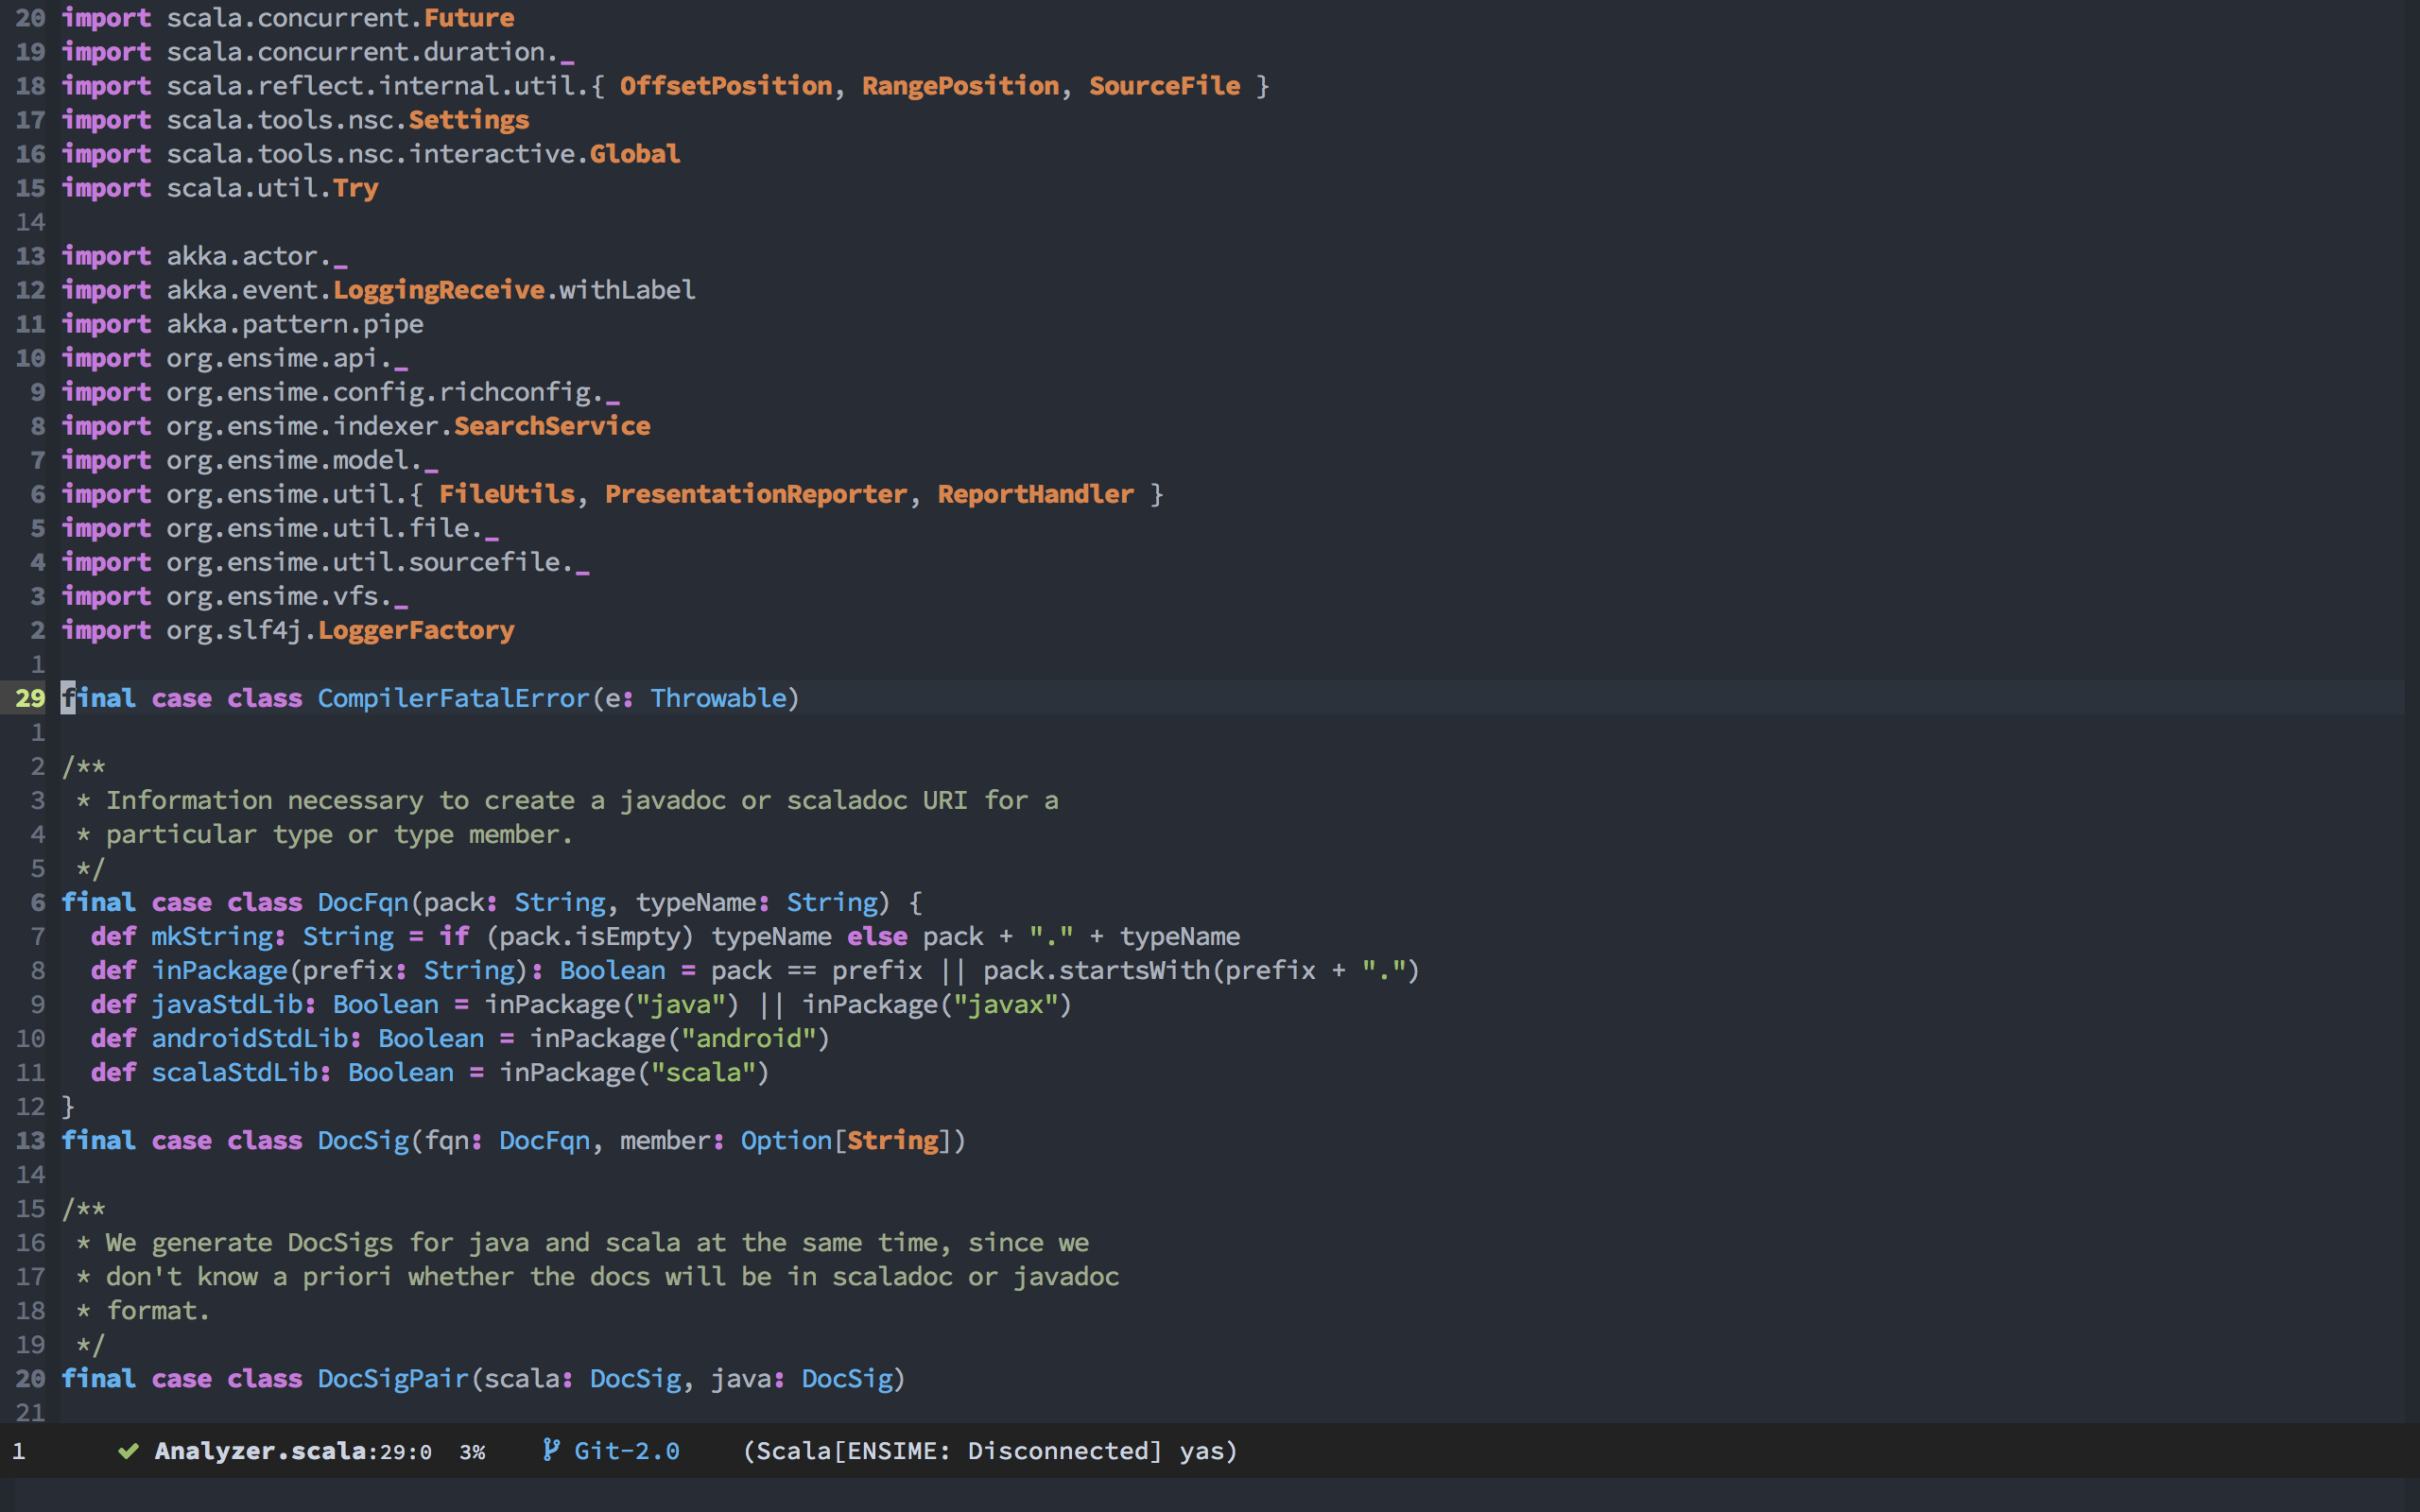
Task: Click ReportHandler in util import
Action: (1036, 494)
